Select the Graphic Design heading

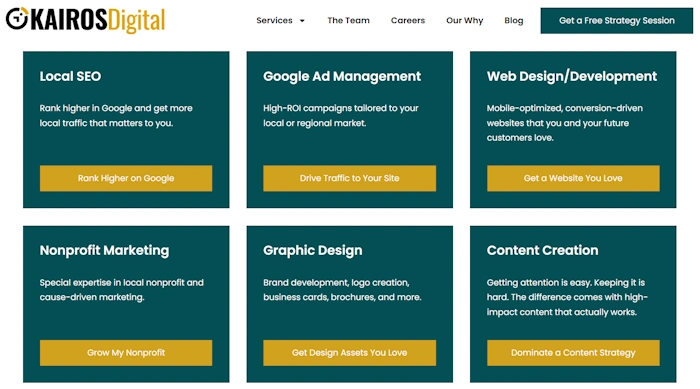pyautogui.click(x=312, y=251)
